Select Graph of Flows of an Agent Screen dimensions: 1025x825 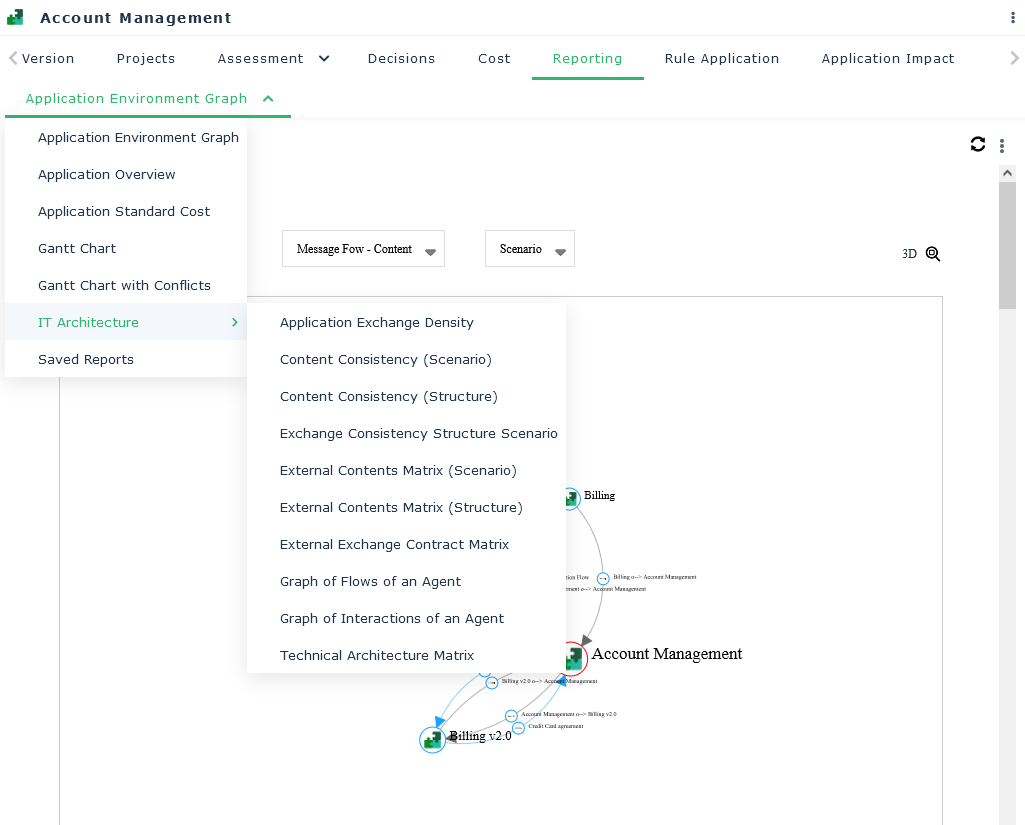(x=370, y=582)
